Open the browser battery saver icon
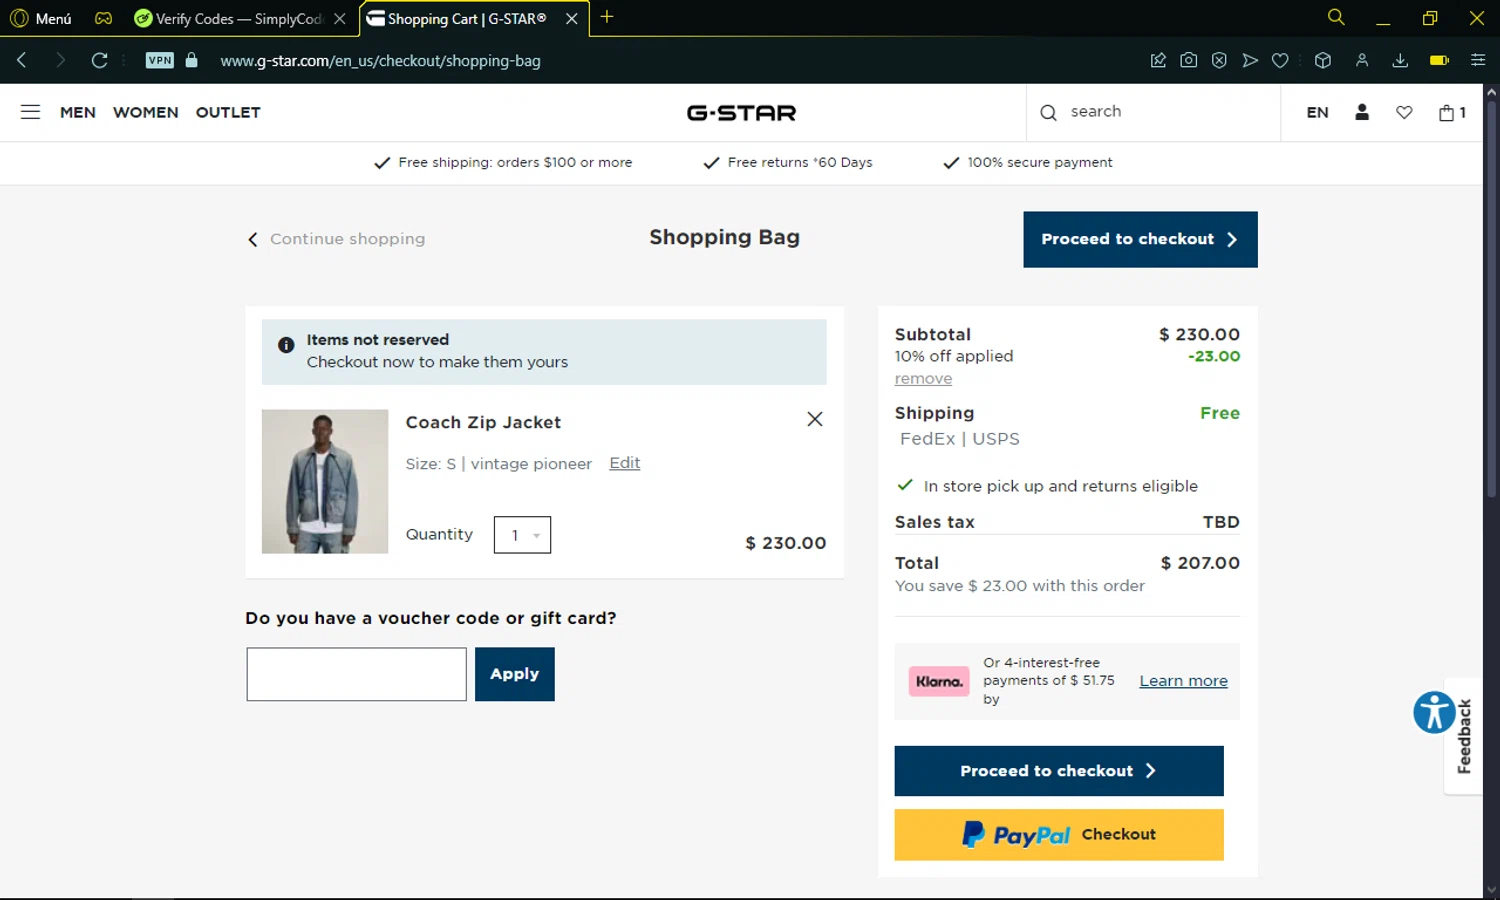Image resolution: width=1500 pixels, height=900 pixels. [x=1439, y=60]
